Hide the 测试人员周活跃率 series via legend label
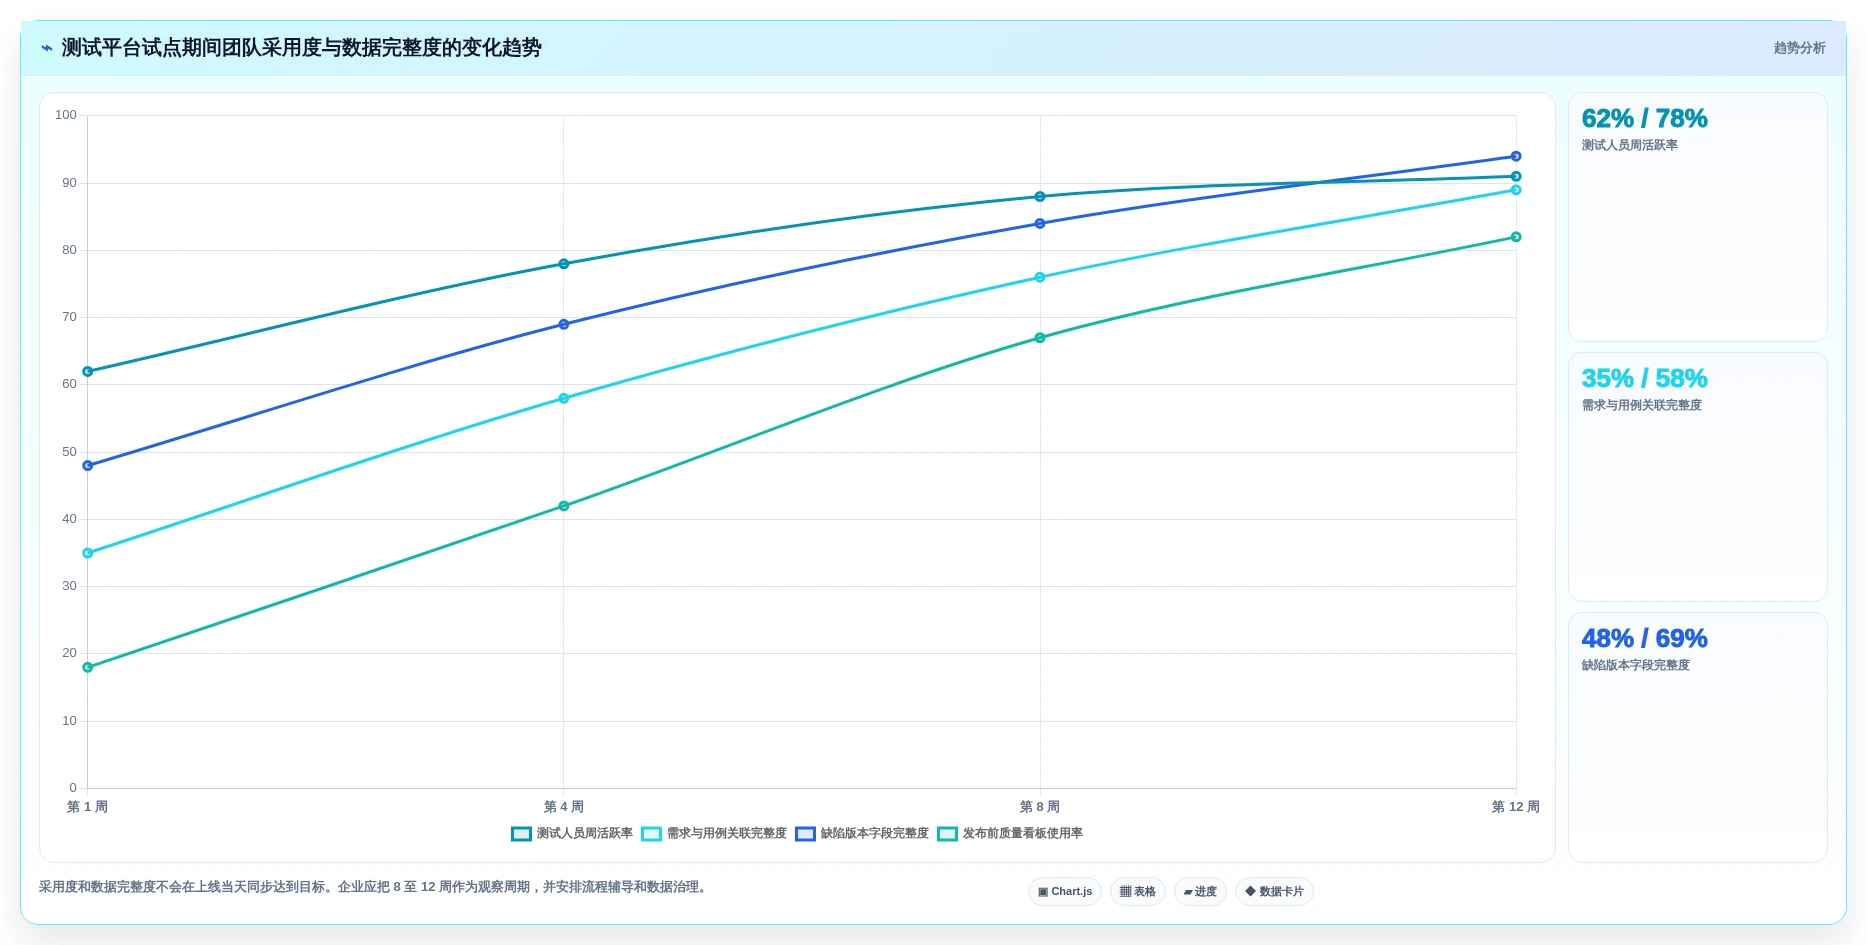 (x=584, y=834)
